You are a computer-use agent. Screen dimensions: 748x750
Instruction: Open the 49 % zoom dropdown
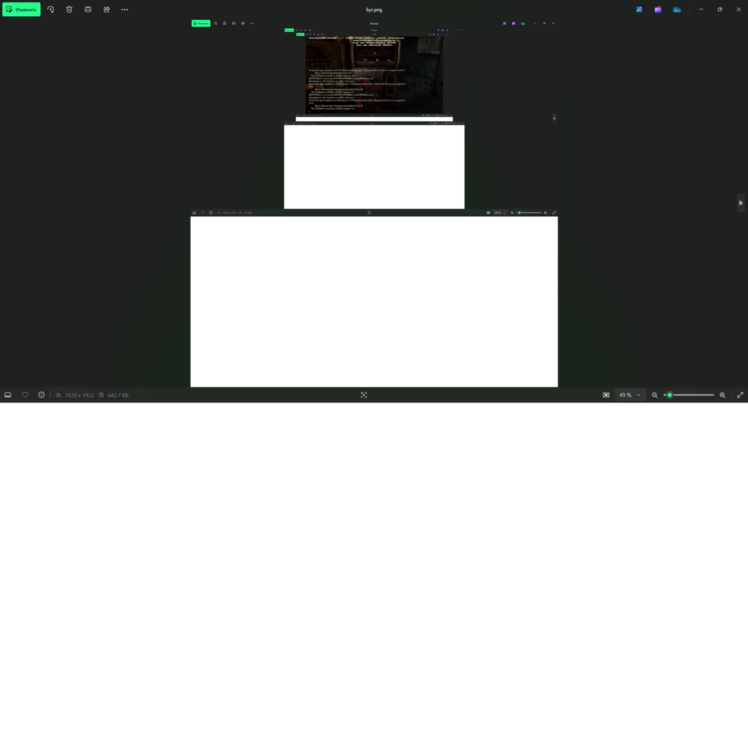click(x=629, y=395)
